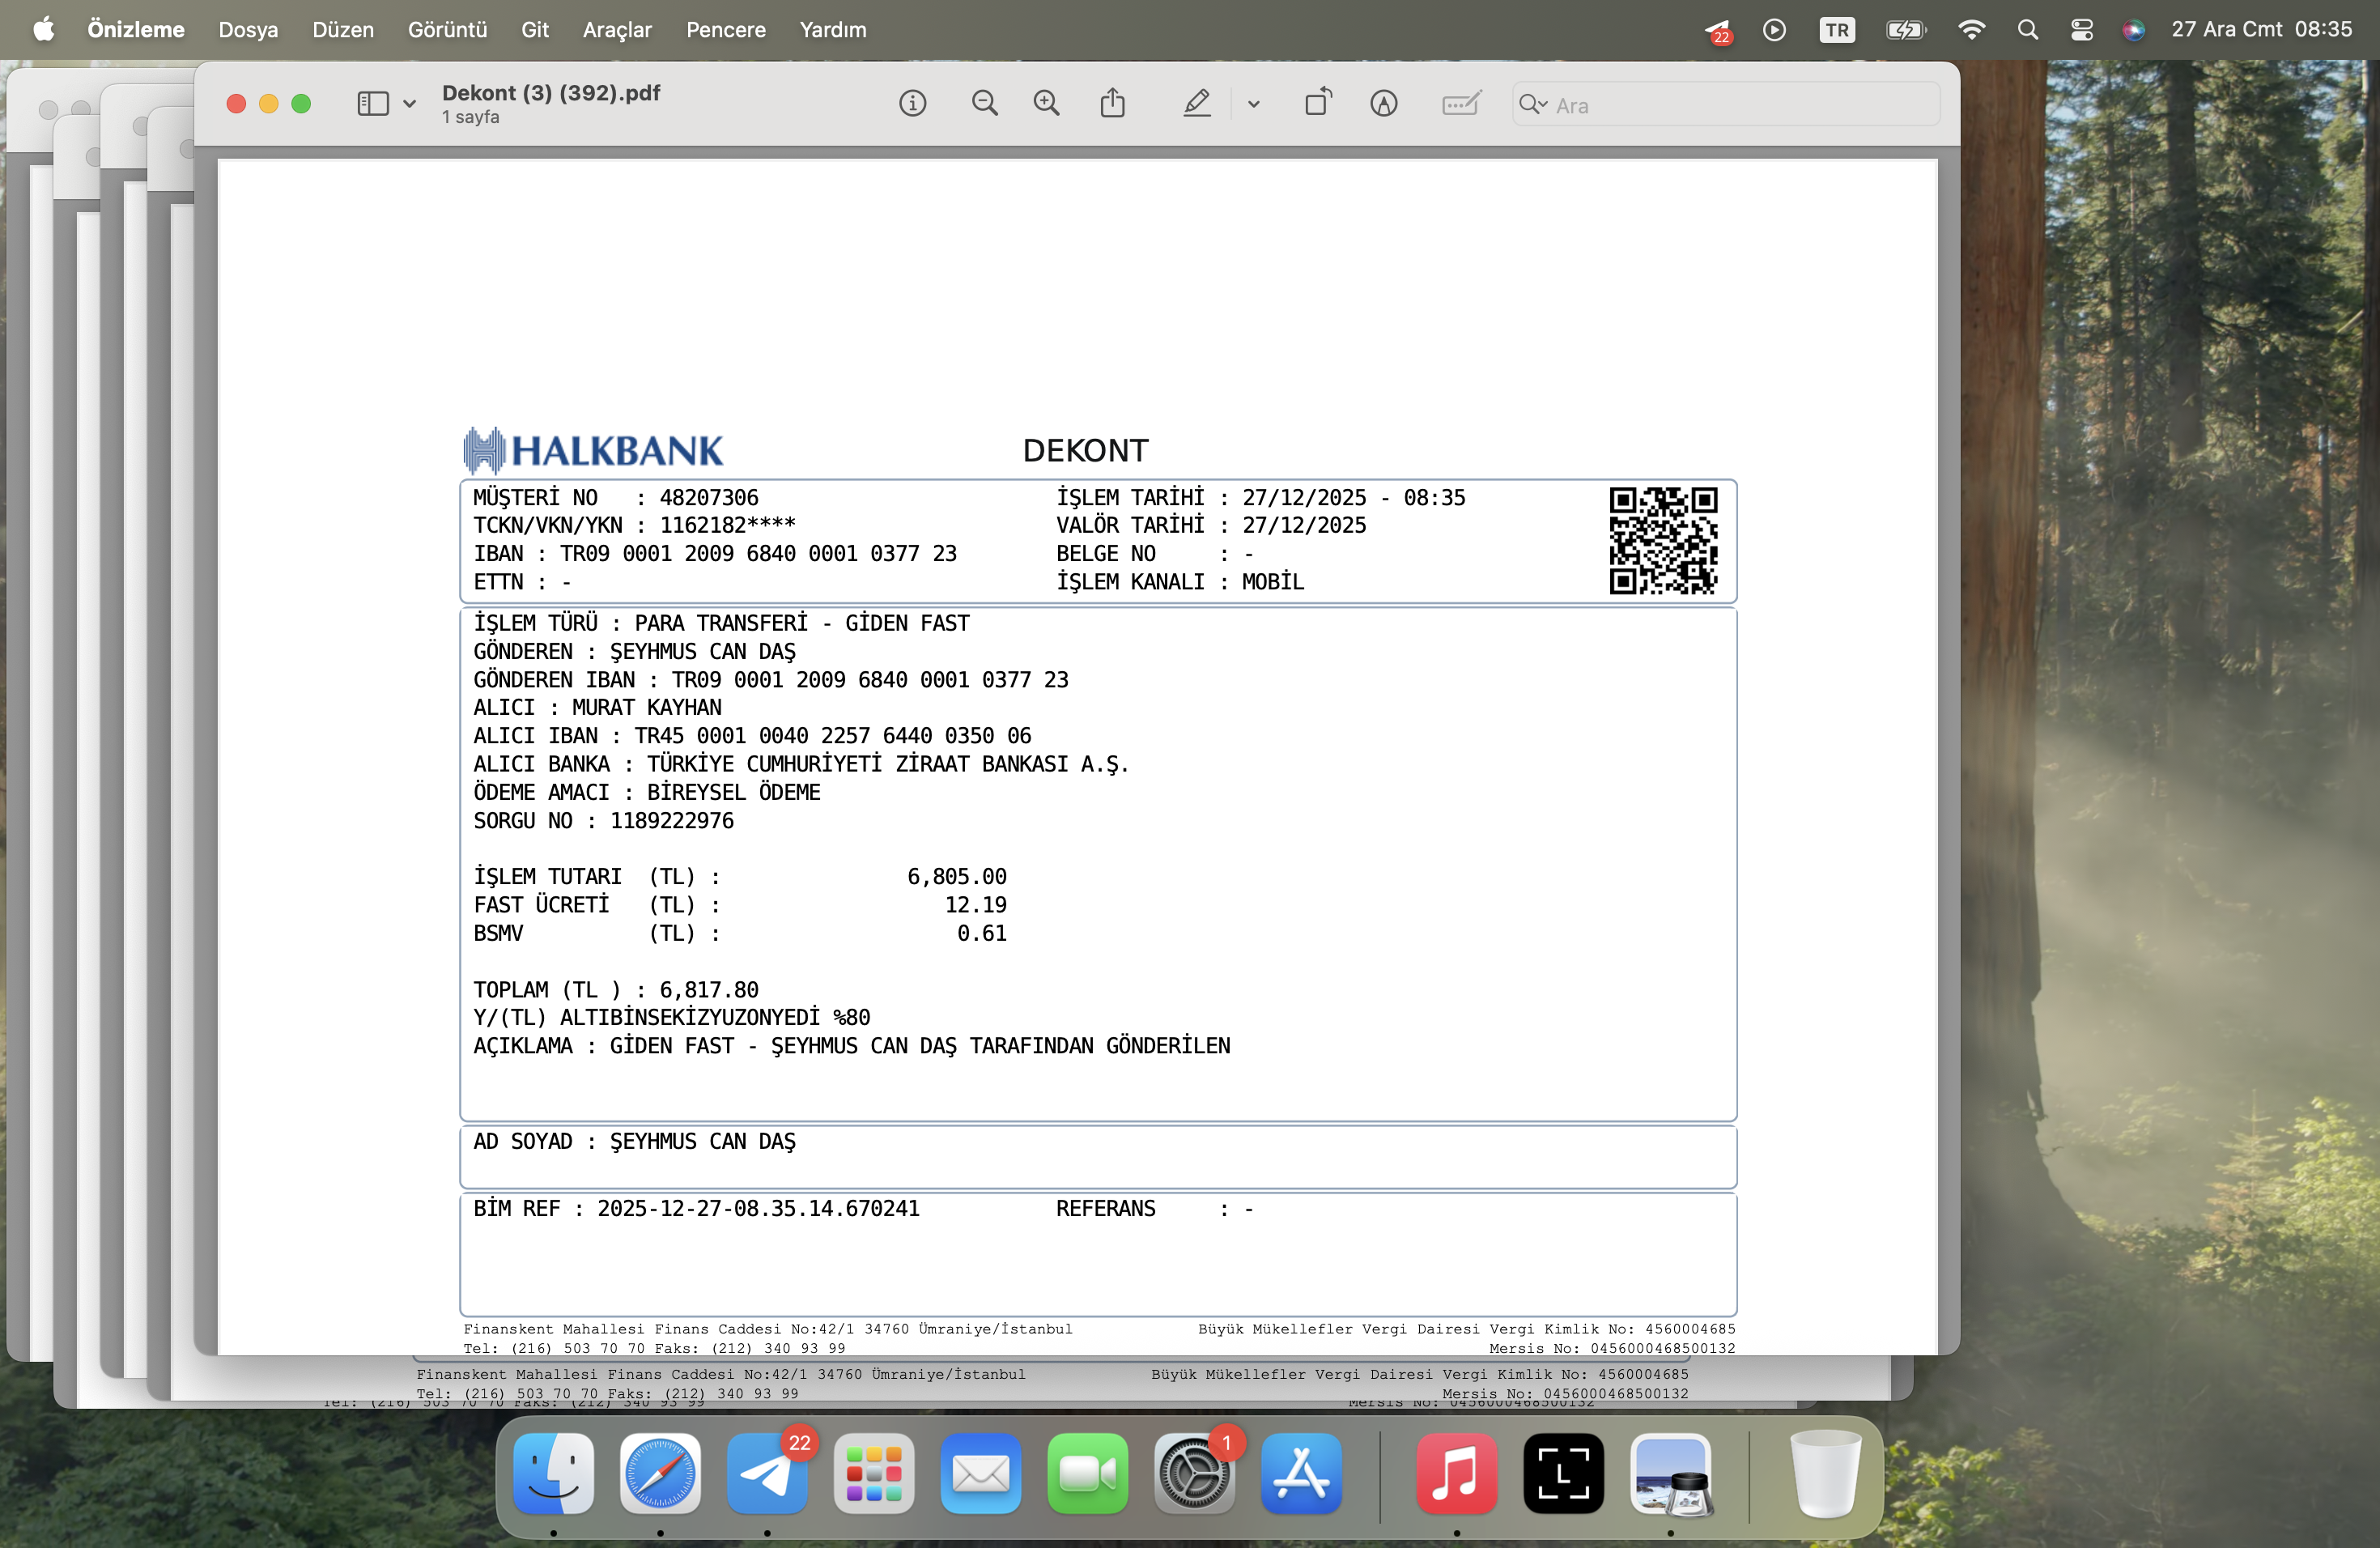
Task: Click the BSMV value 0.61
Action: click(x=982, y=933)
